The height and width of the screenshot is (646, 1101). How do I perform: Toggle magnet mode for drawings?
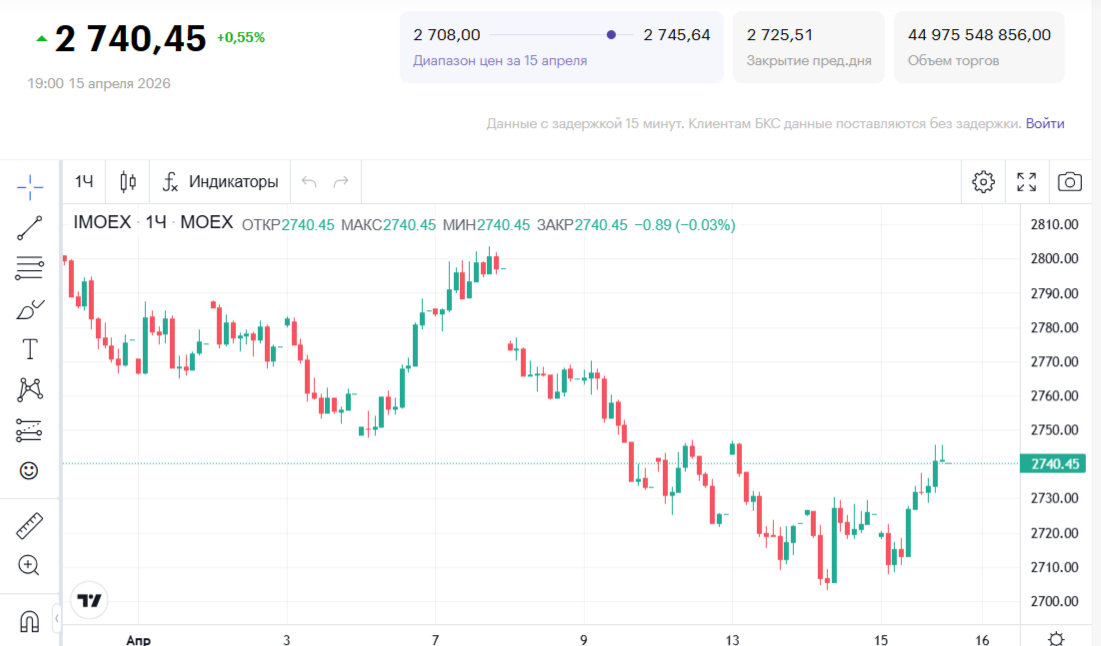click(x=30, y=621)
